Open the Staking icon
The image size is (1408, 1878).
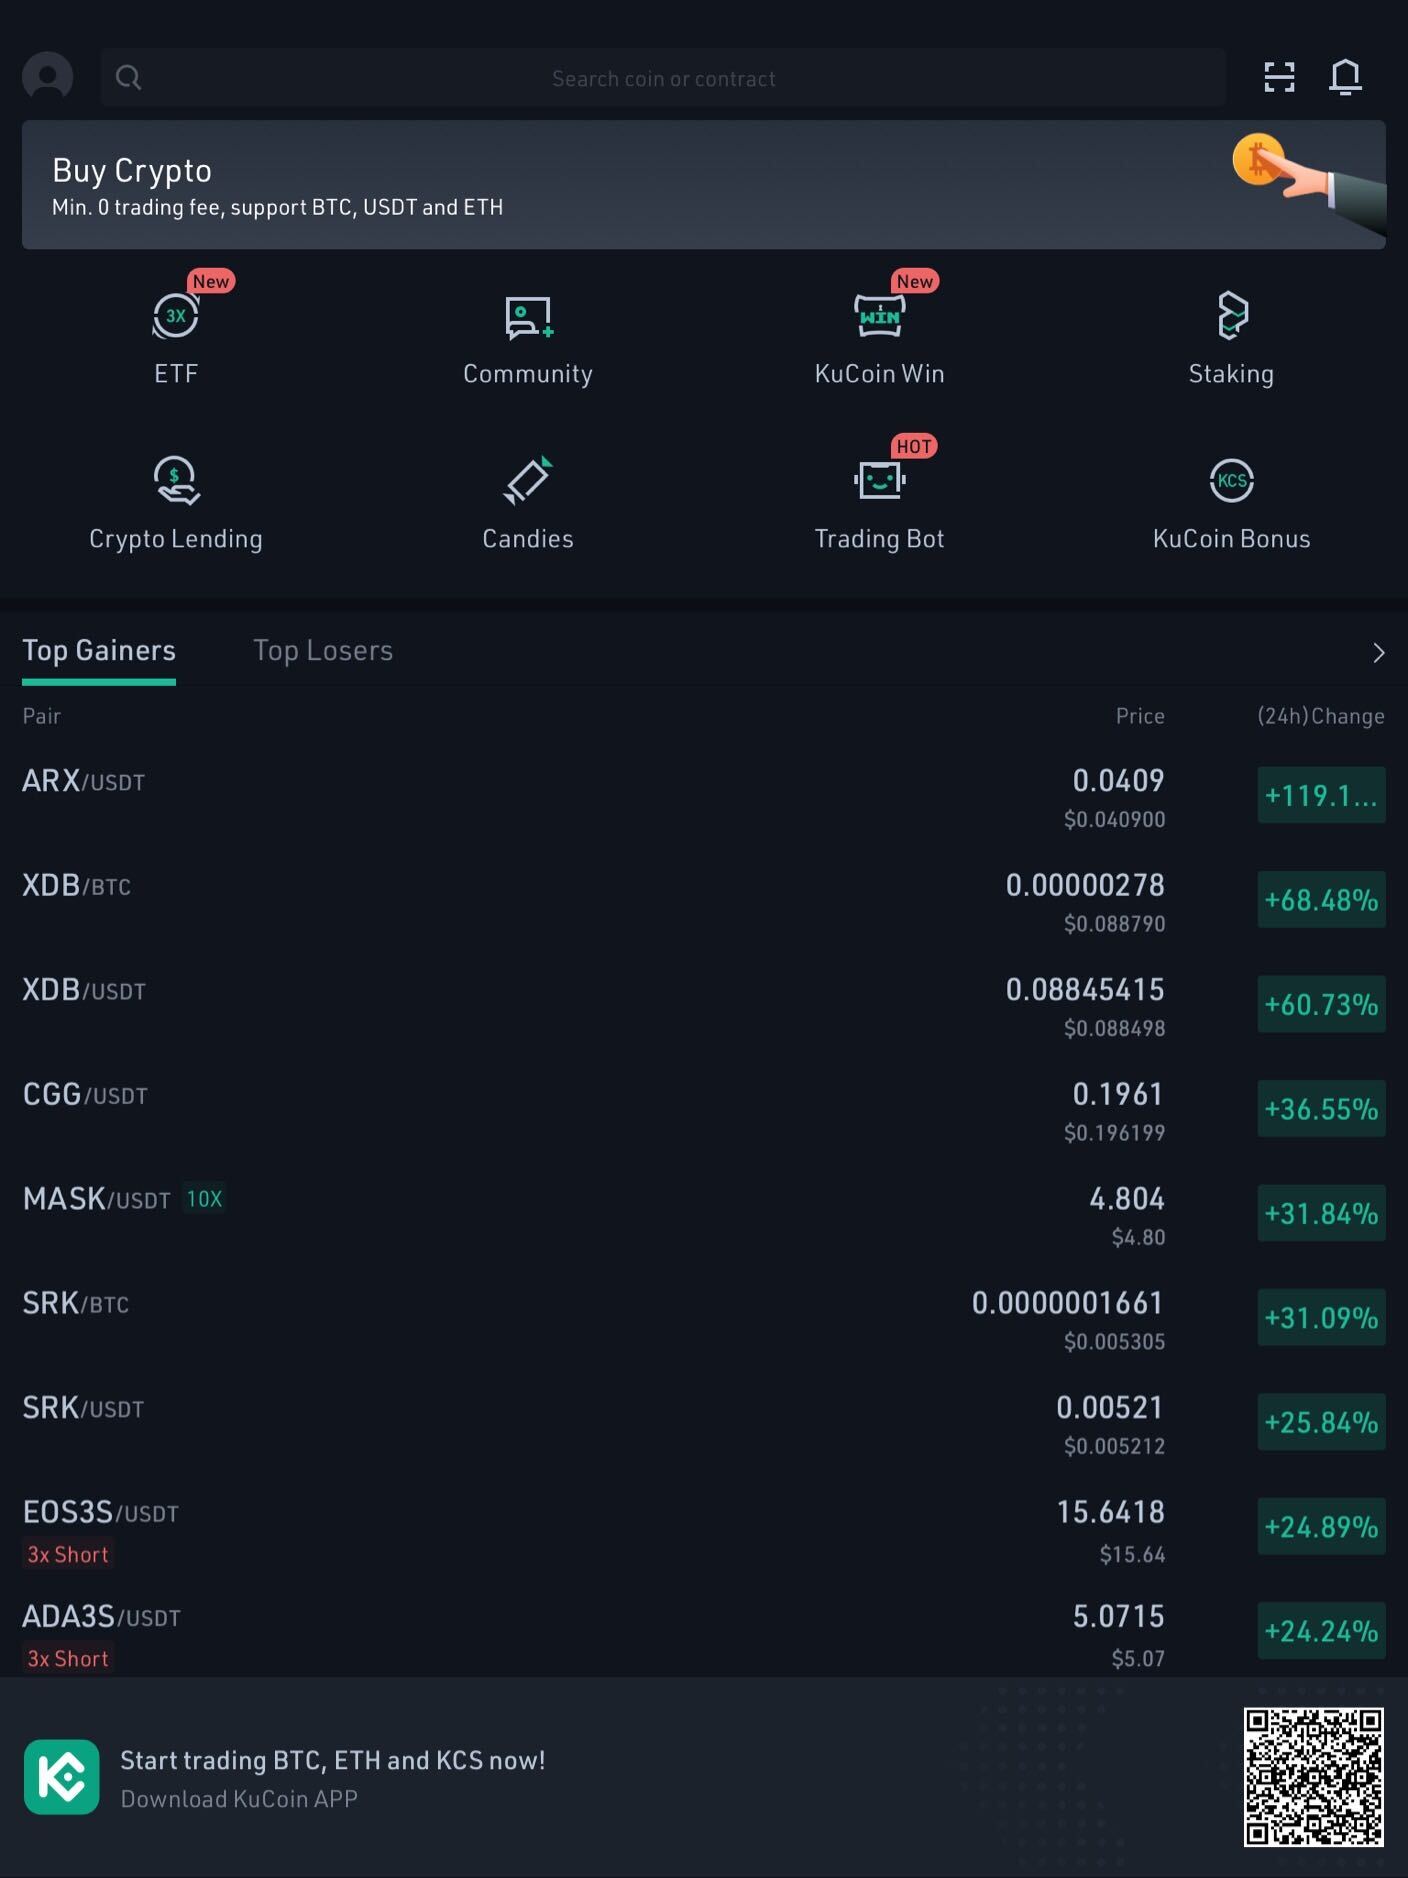[1232, 316]
